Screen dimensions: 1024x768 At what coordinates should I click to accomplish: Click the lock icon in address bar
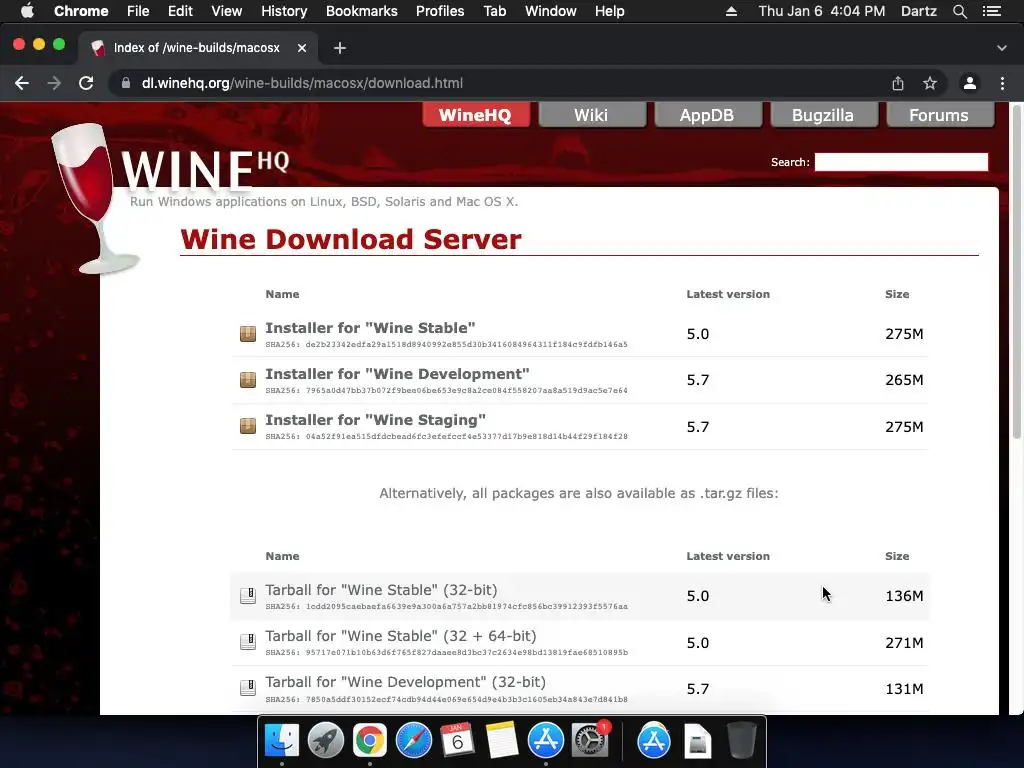[126, 84]
